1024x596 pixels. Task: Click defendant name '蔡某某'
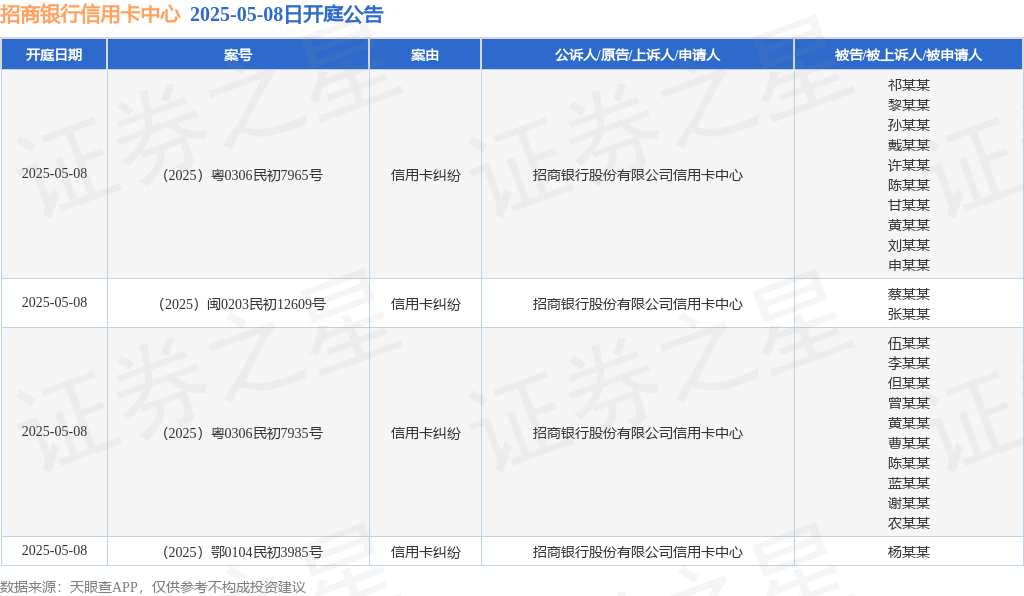(x=908, y=294)
